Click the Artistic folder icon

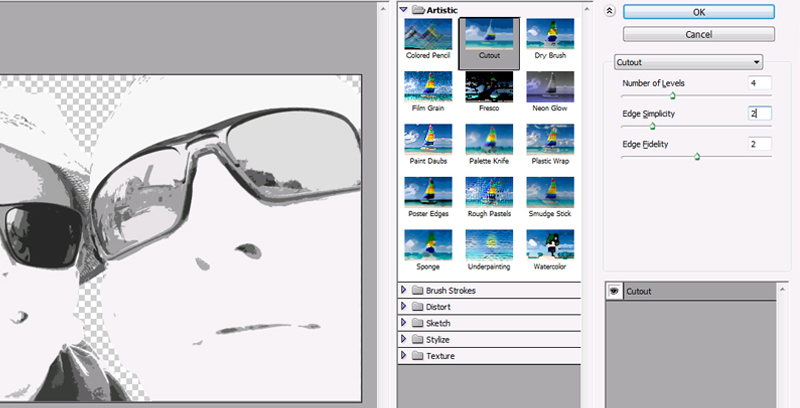pyautogui.click(x=418, y=10)
